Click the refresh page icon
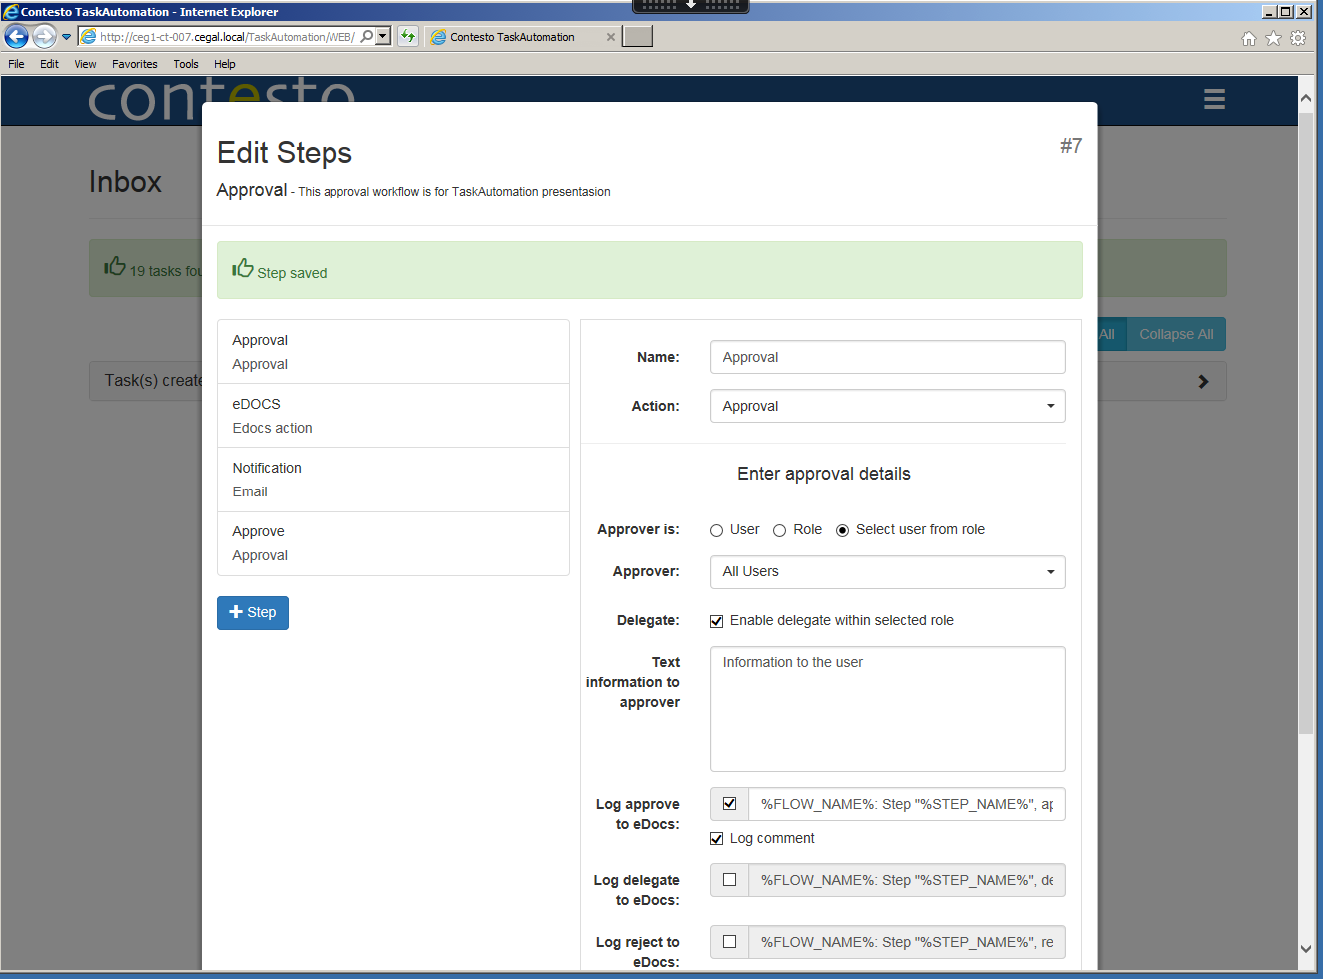1323x979 pixels. [x=408, y=37]
